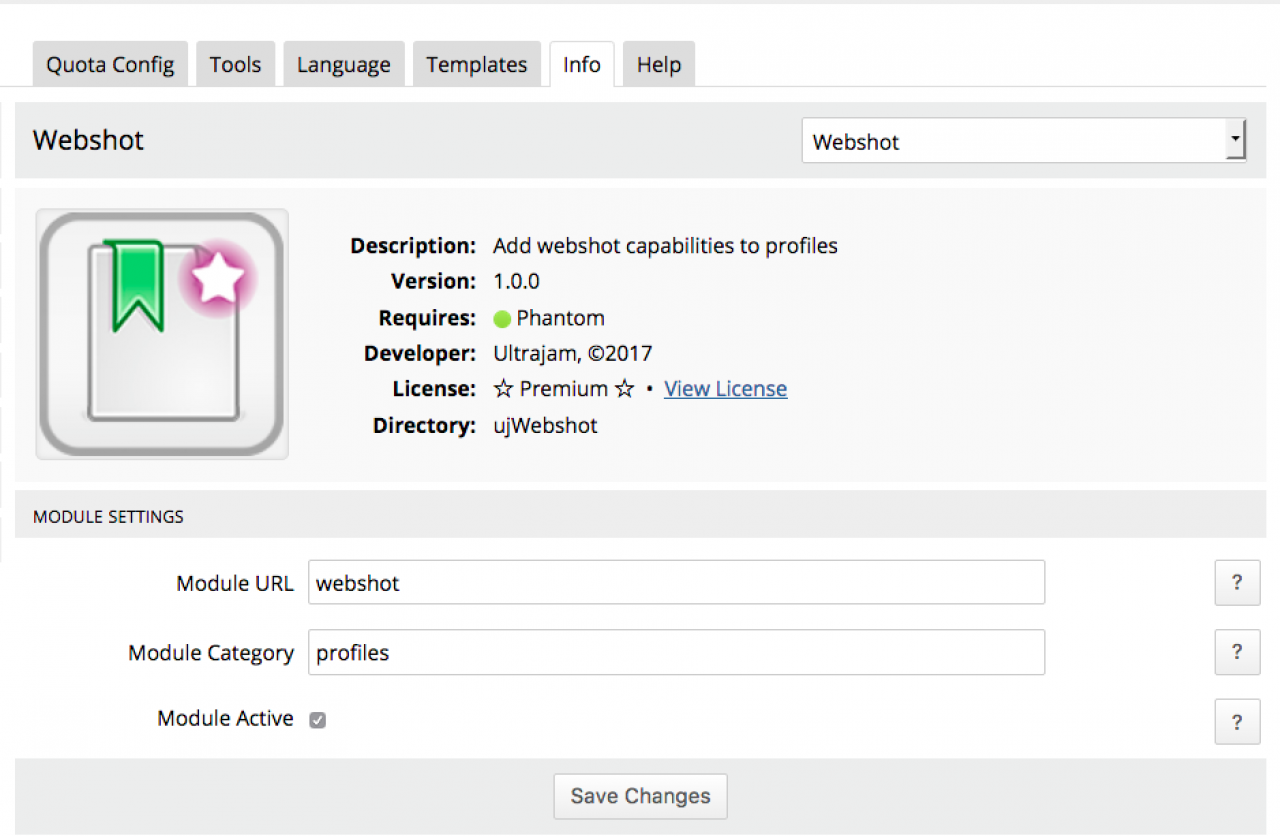Select the Templates tab

pos(476,65)
